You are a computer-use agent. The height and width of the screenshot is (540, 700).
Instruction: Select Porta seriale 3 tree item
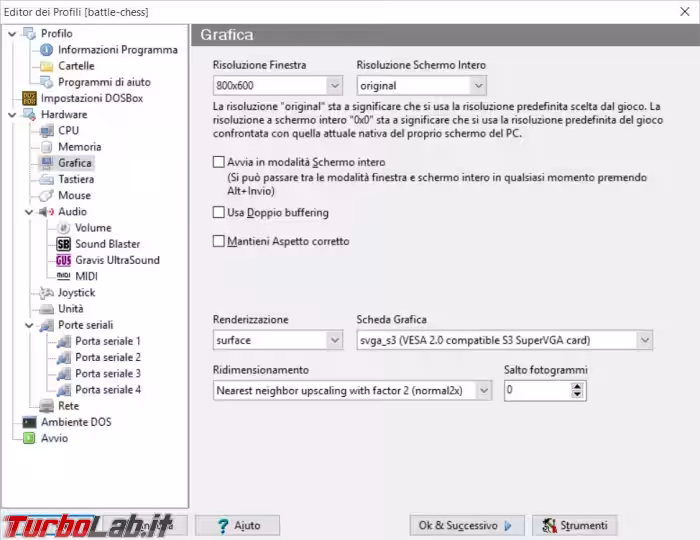[108, 374]
